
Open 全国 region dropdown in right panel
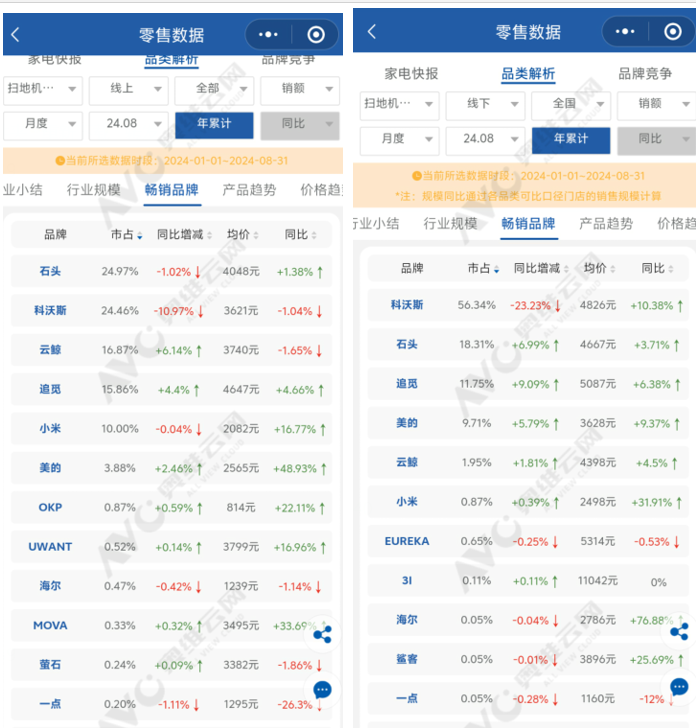(x=571, y=104)
